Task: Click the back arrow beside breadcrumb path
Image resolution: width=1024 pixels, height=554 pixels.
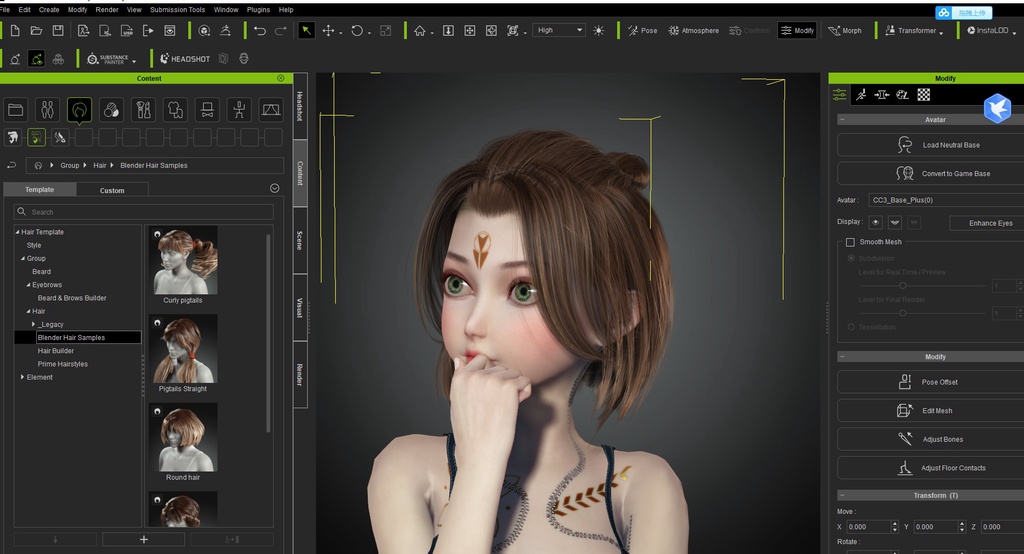Action: pyautogui.click(x=11, y=165)
